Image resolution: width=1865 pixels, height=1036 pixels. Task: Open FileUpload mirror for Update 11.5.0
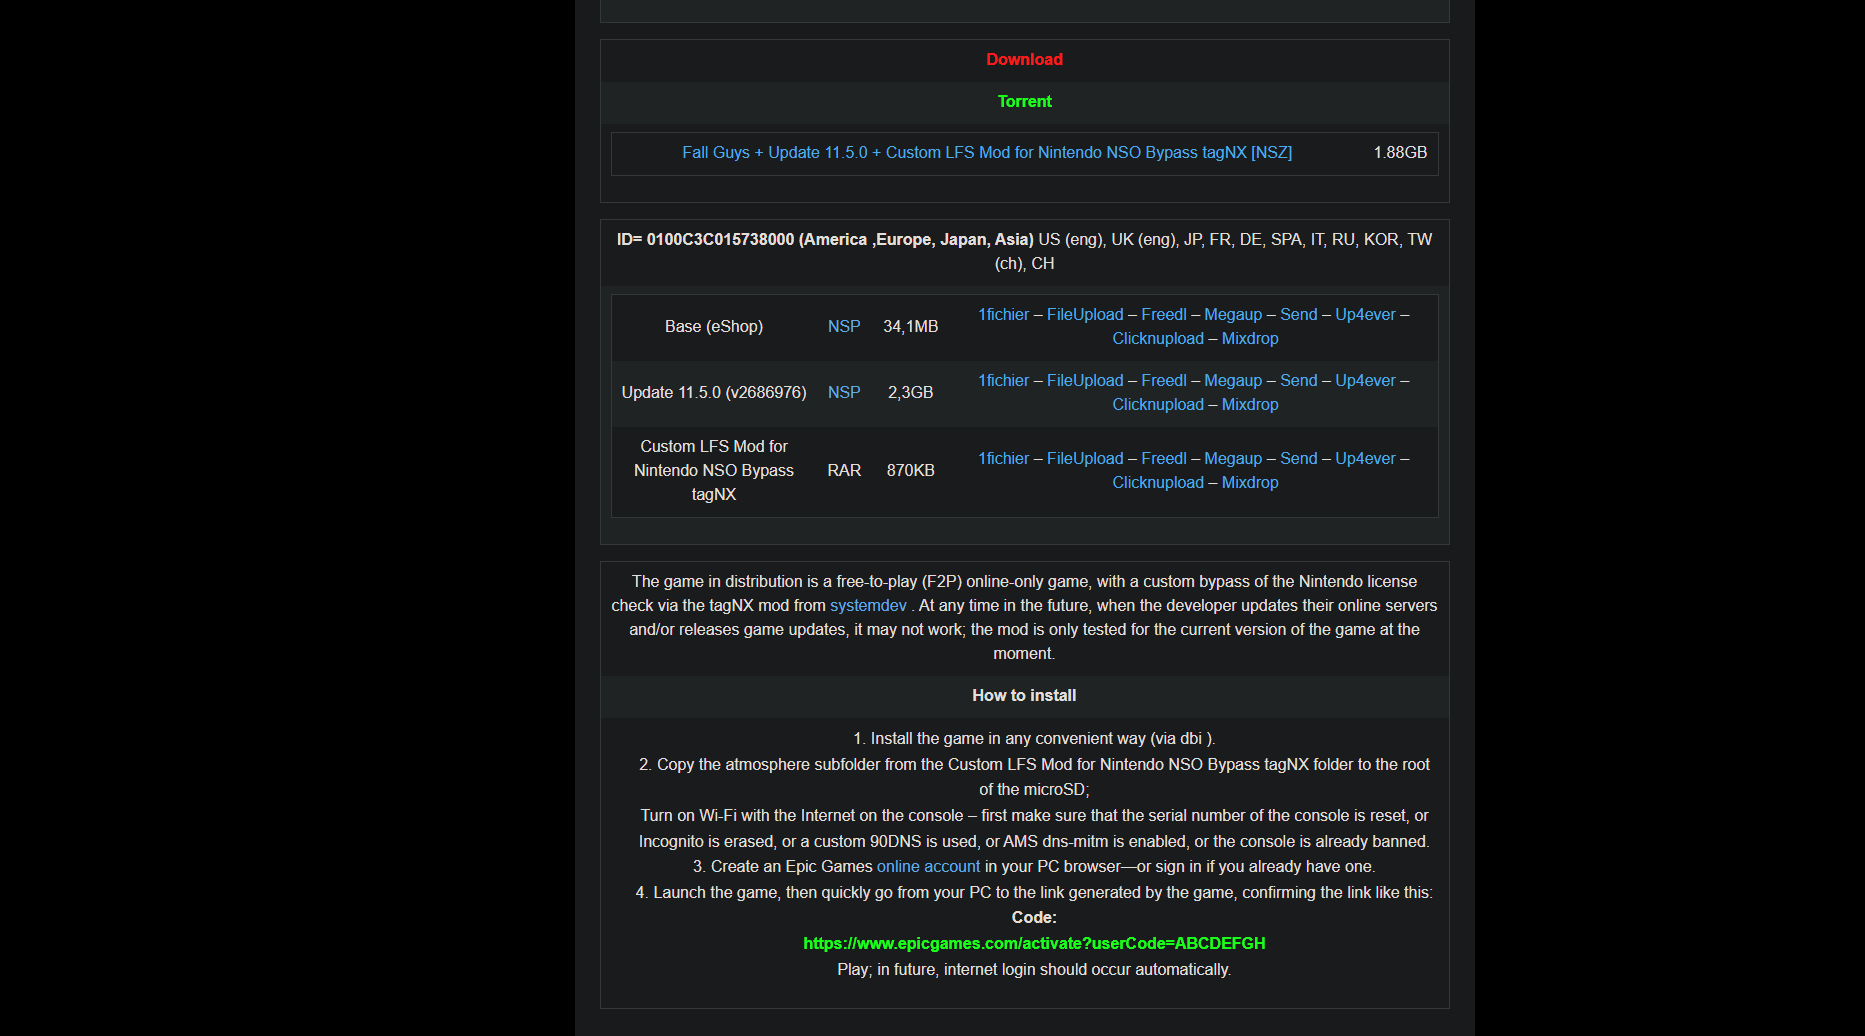[x=1085, y=381]
